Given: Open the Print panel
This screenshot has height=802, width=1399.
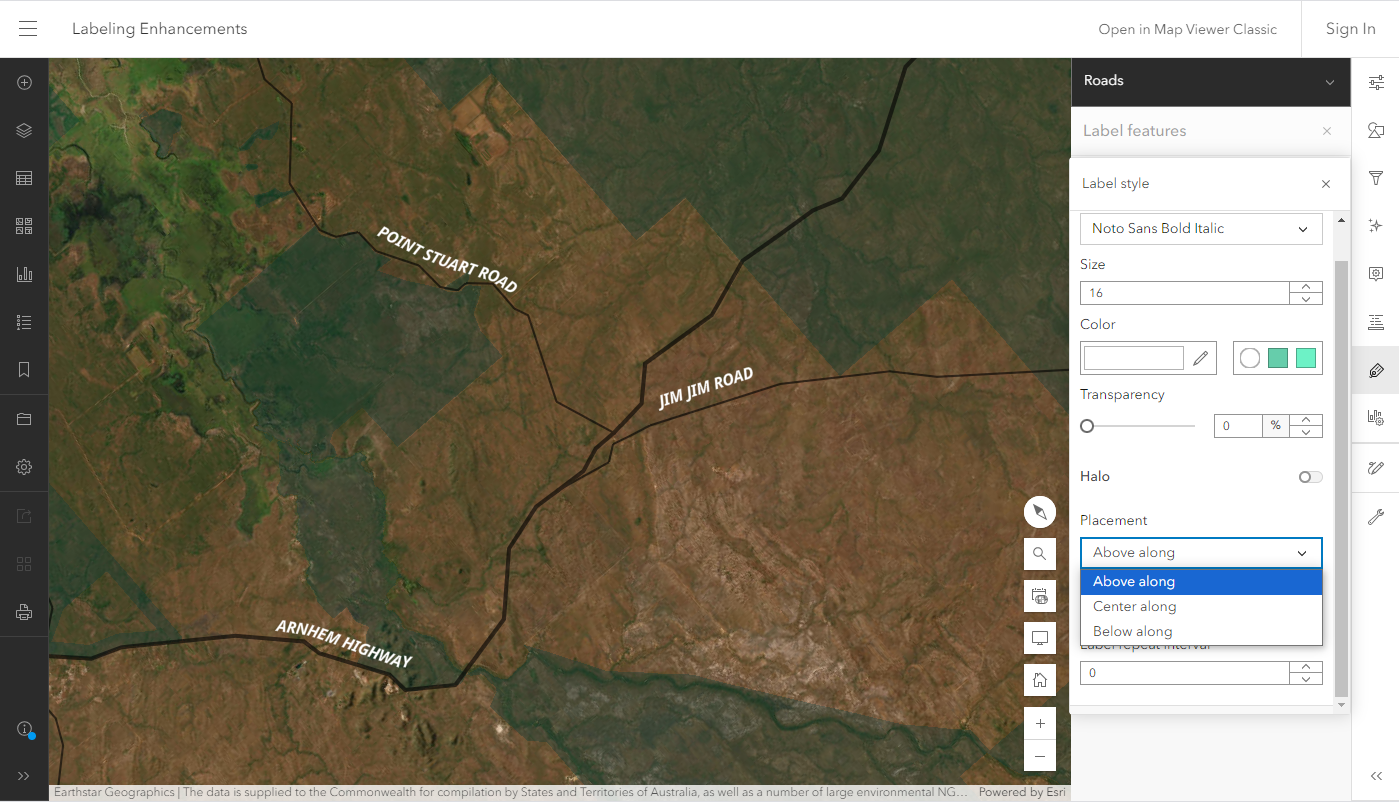Looking at the screenshot, I should (23, 613).
